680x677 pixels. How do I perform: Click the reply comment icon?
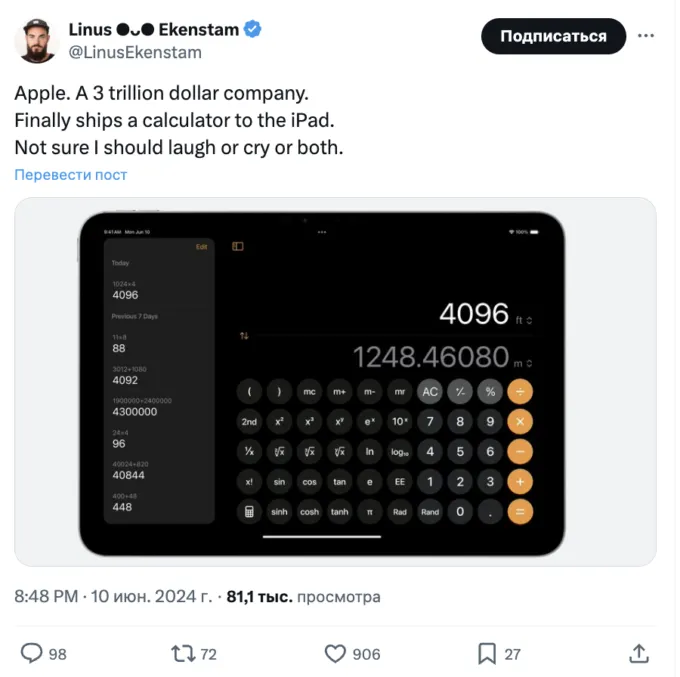point(33,653)
